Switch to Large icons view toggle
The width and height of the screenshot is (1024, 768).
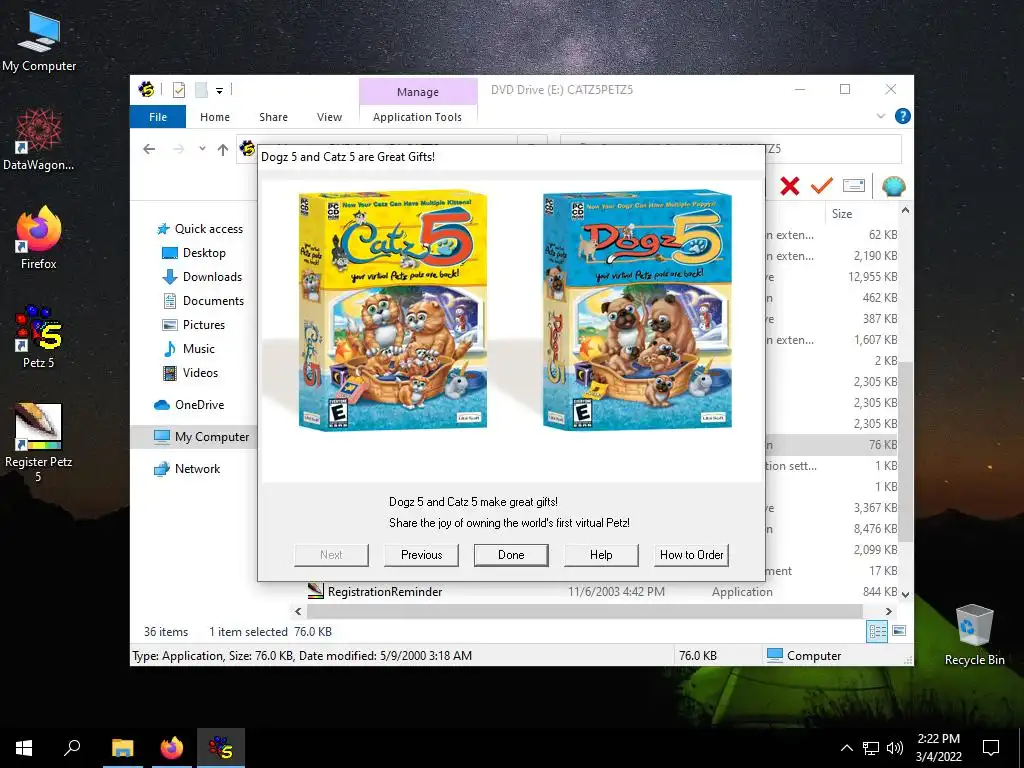point(899,631)
